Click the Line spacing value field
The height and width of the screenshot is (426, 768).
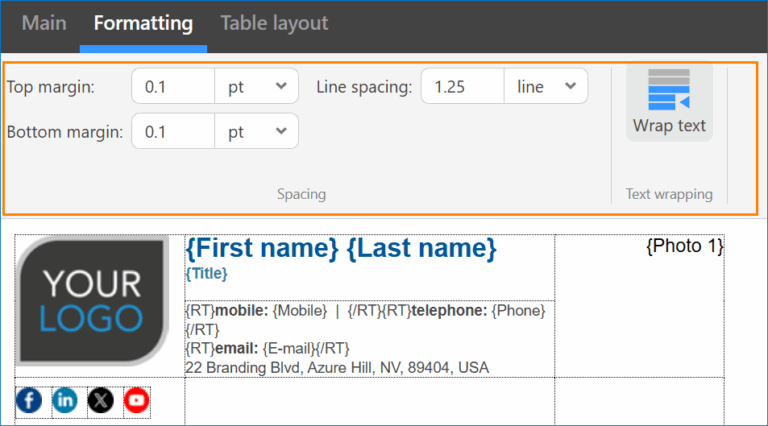(x=463, y=86)
